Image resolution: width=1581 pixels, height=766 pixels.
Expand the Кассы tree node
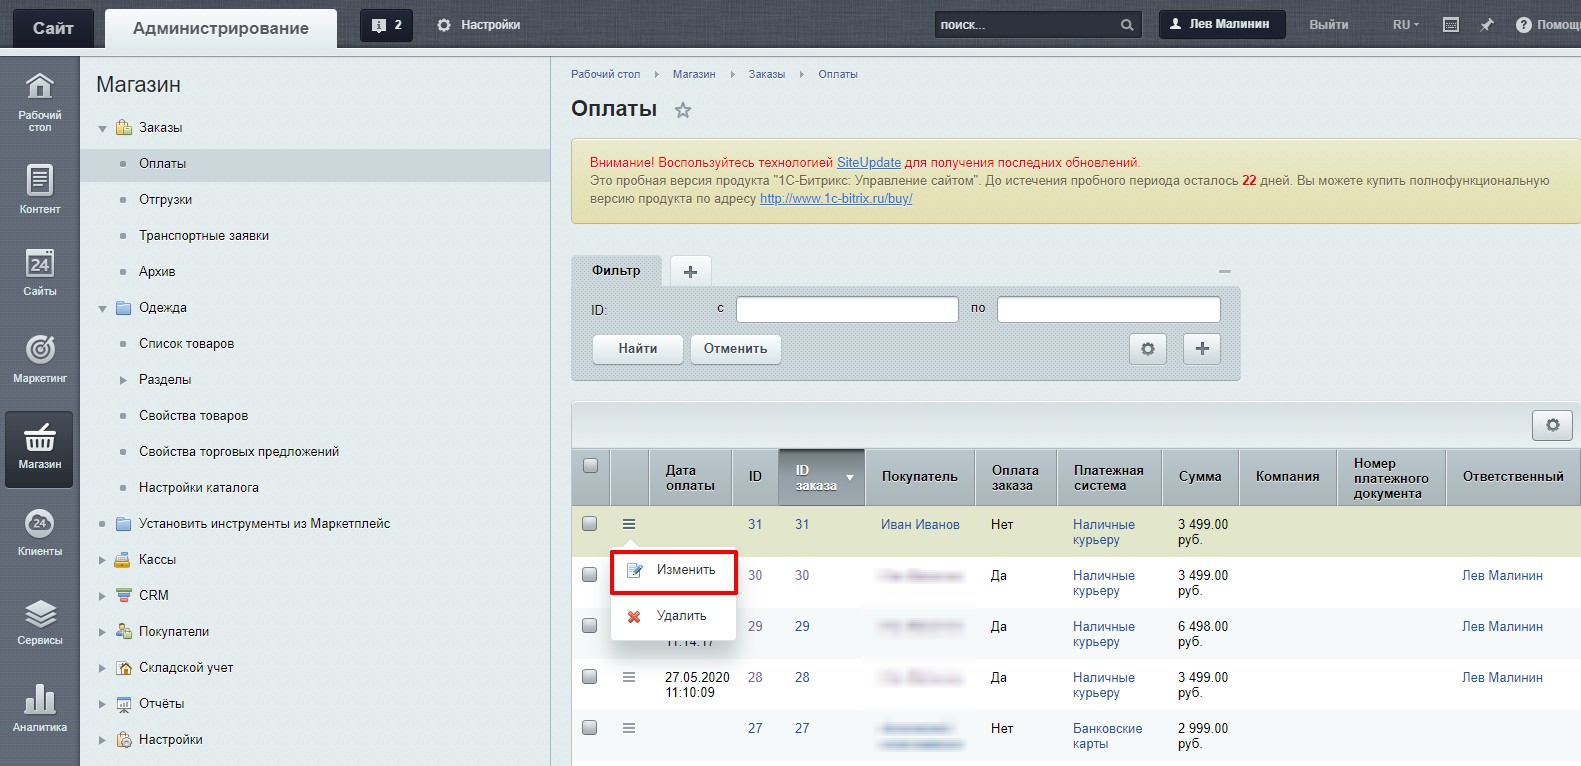point(102,560)
